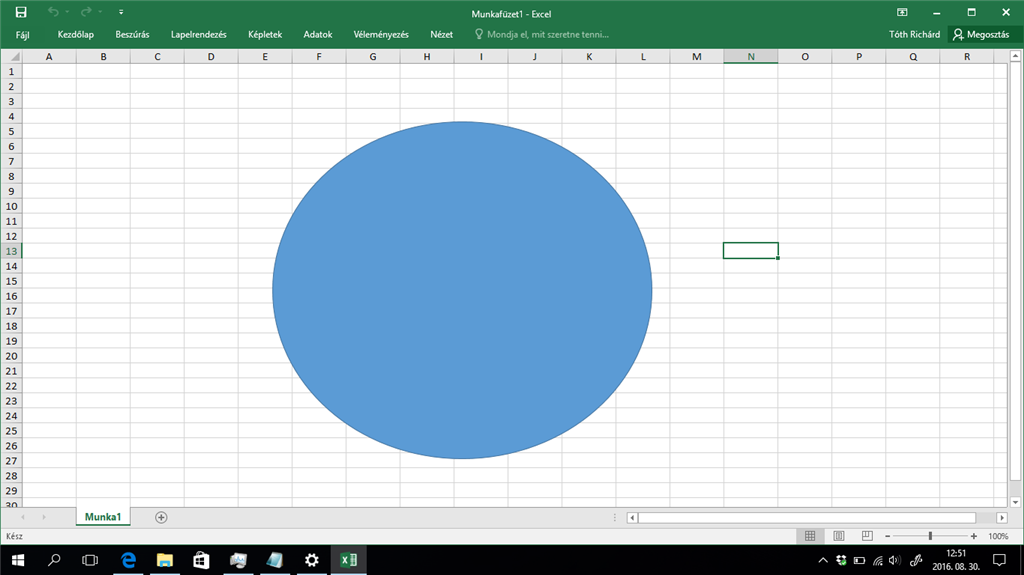Switch to the Beszúrás ribbon tab
Viewport: 1024px width, 575px height.
pos(133,35)
